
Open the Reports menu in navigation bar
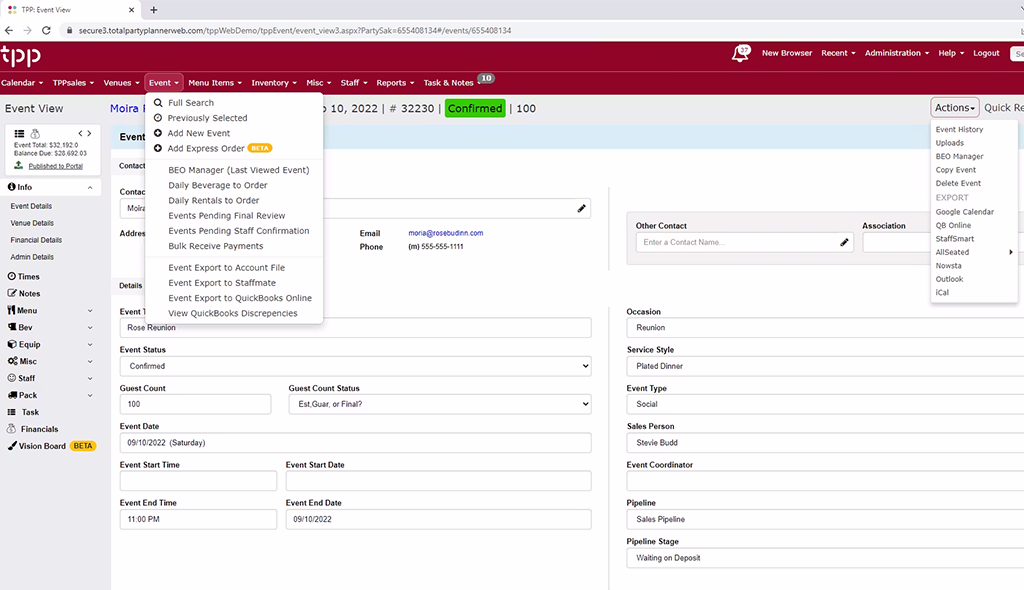click(394, 83)
